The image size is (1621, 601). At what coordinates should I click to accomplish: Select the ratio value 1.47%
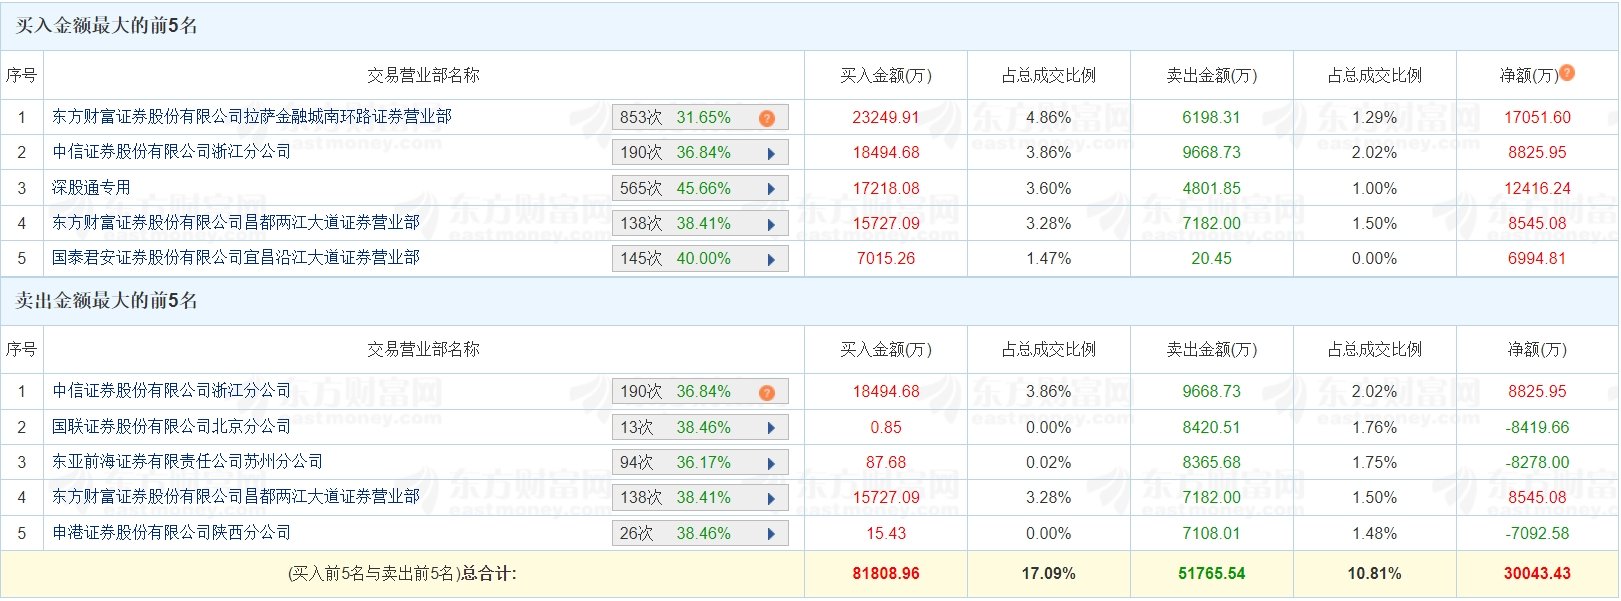point(1049,259)
